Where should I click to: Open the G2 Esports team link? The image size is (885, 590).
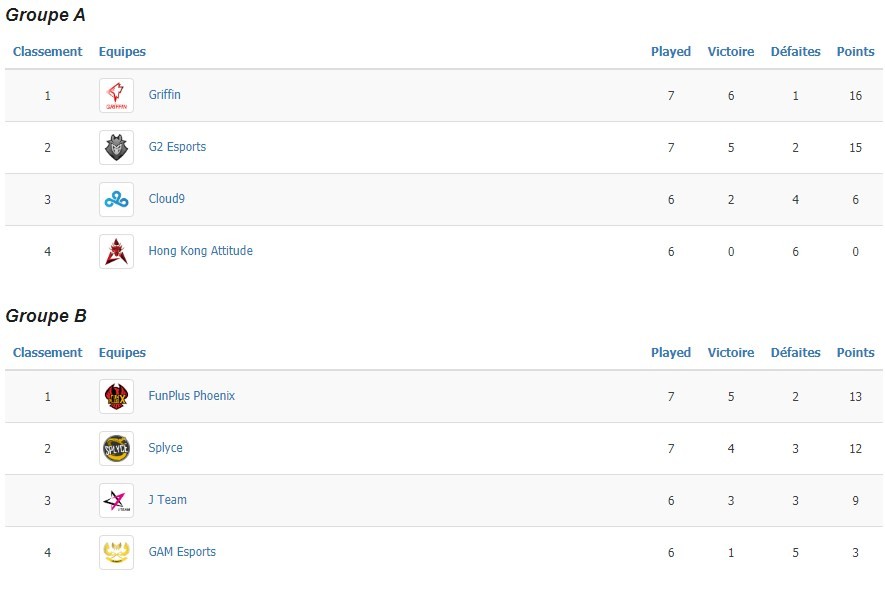177,147
